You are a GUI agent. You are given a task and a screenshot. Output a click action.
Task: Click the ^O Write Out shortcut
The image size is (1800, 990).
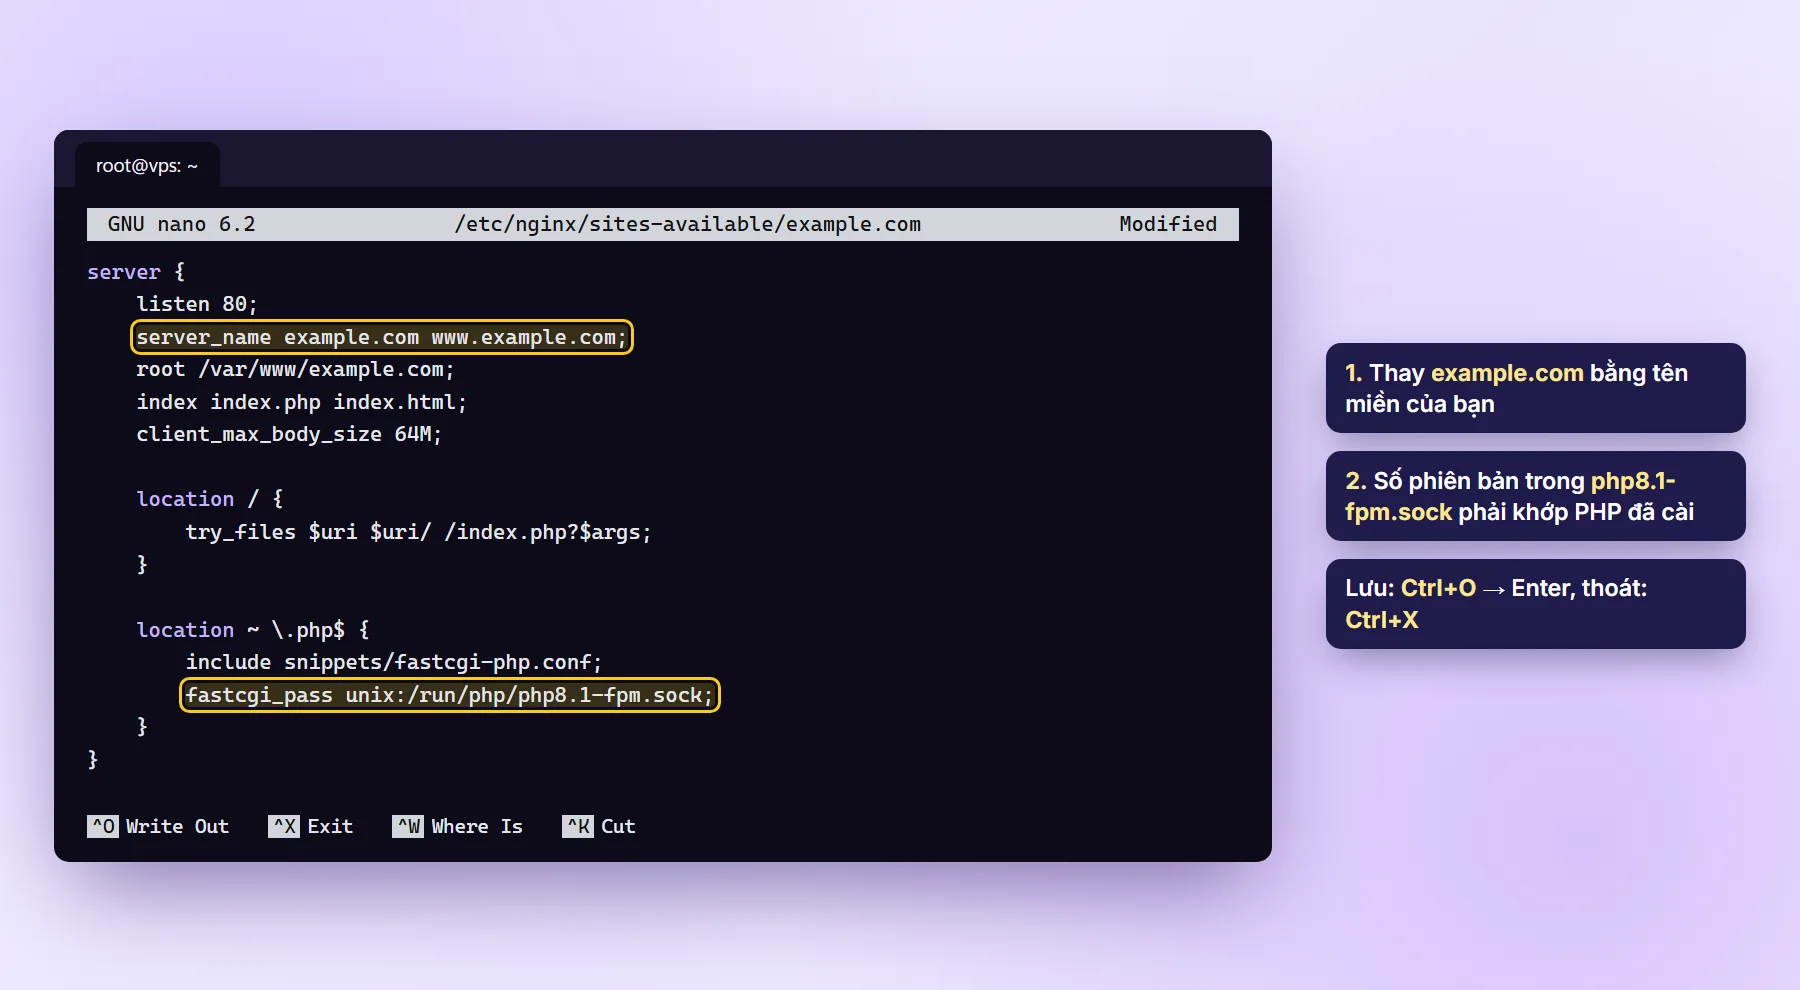(158, 826)
